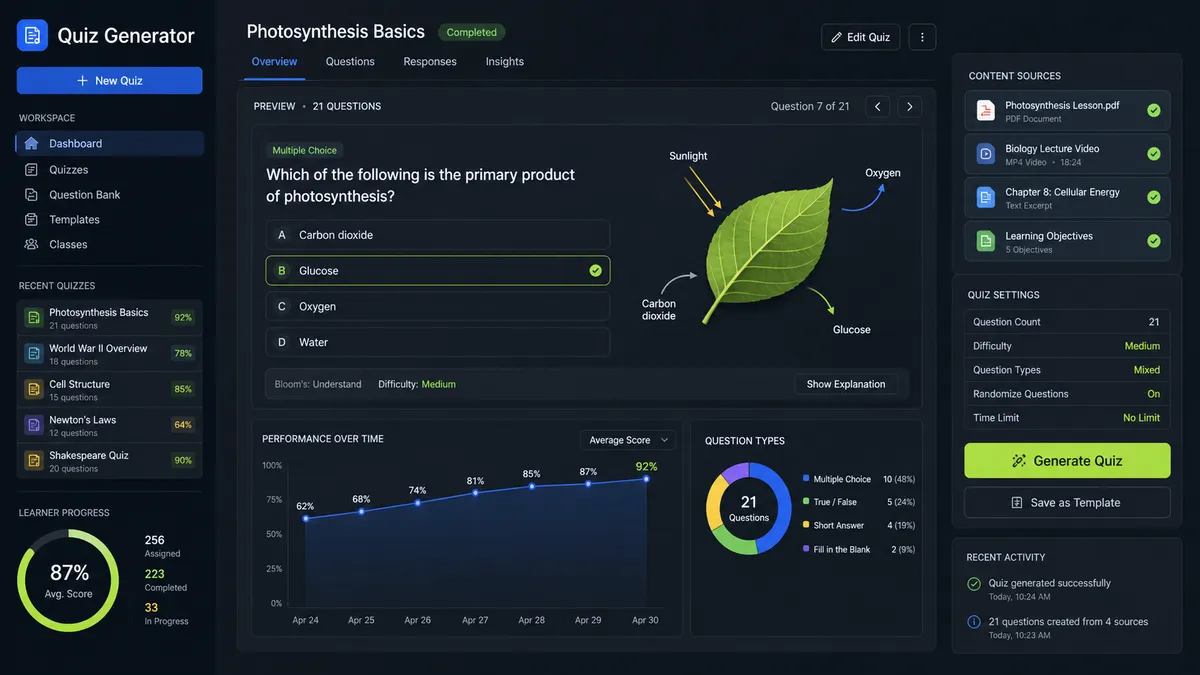Click the video icon for Biology Lecture Video
1200x675 pixels.
[x=986, y=154]
